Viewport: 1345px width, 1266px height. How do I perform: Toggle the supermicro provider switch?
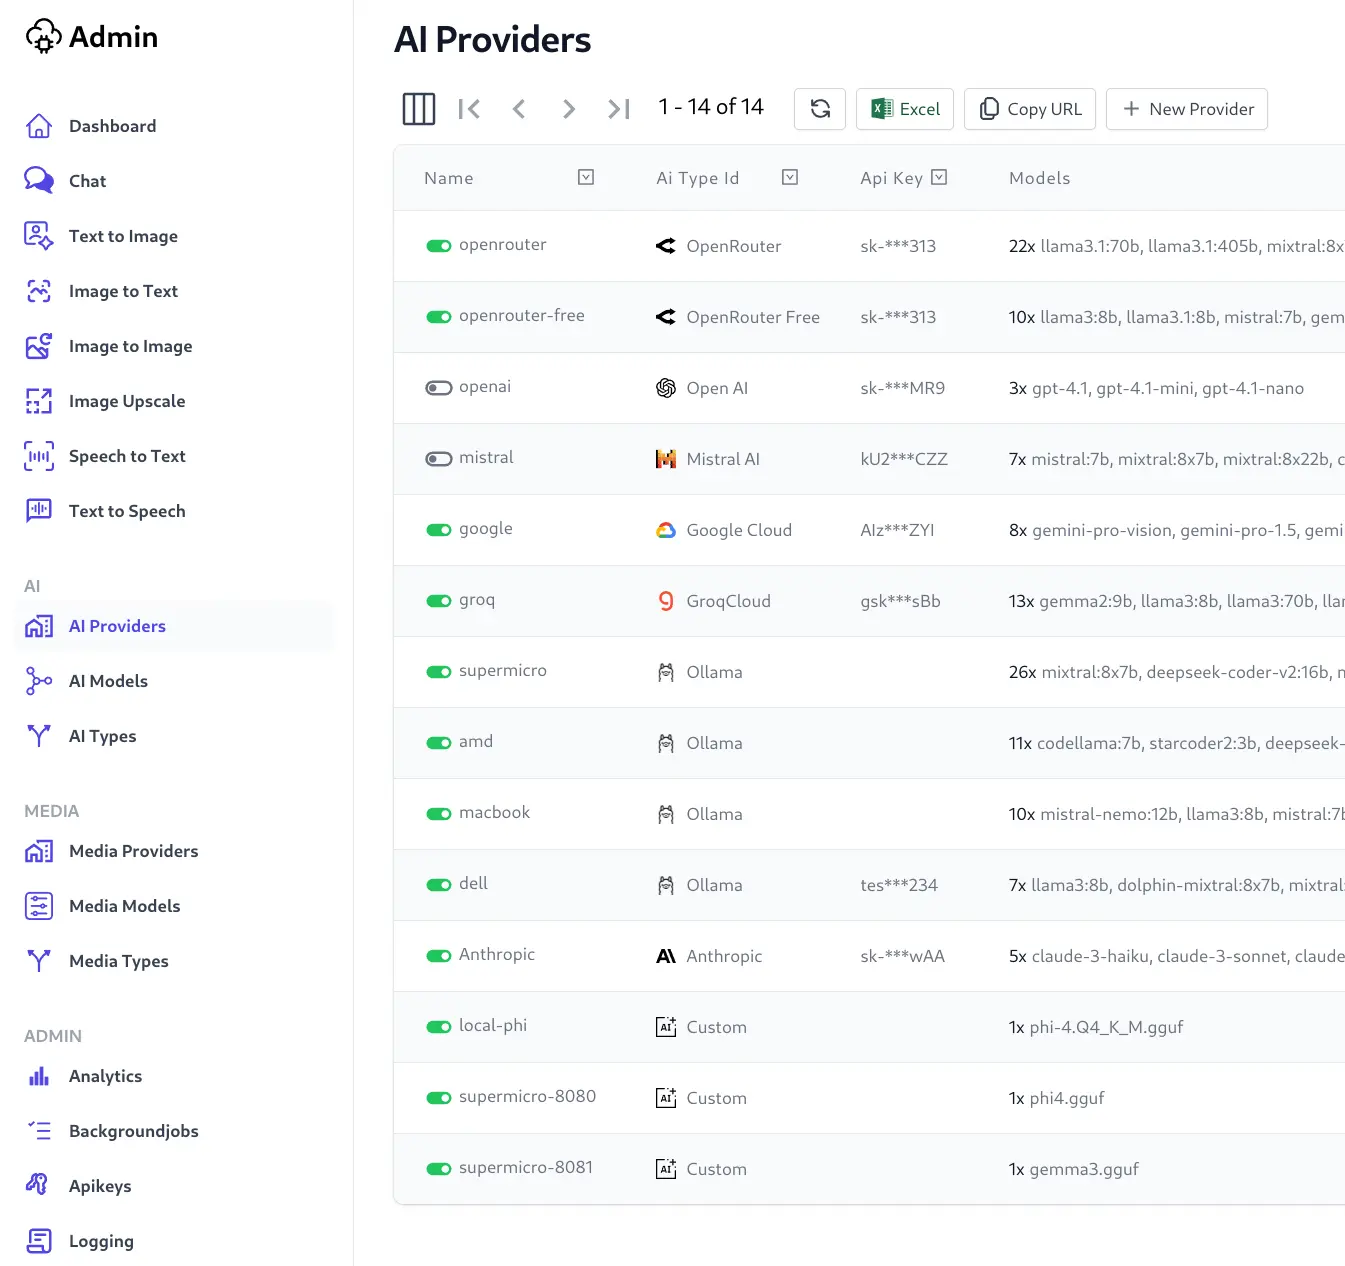(439, 672)
